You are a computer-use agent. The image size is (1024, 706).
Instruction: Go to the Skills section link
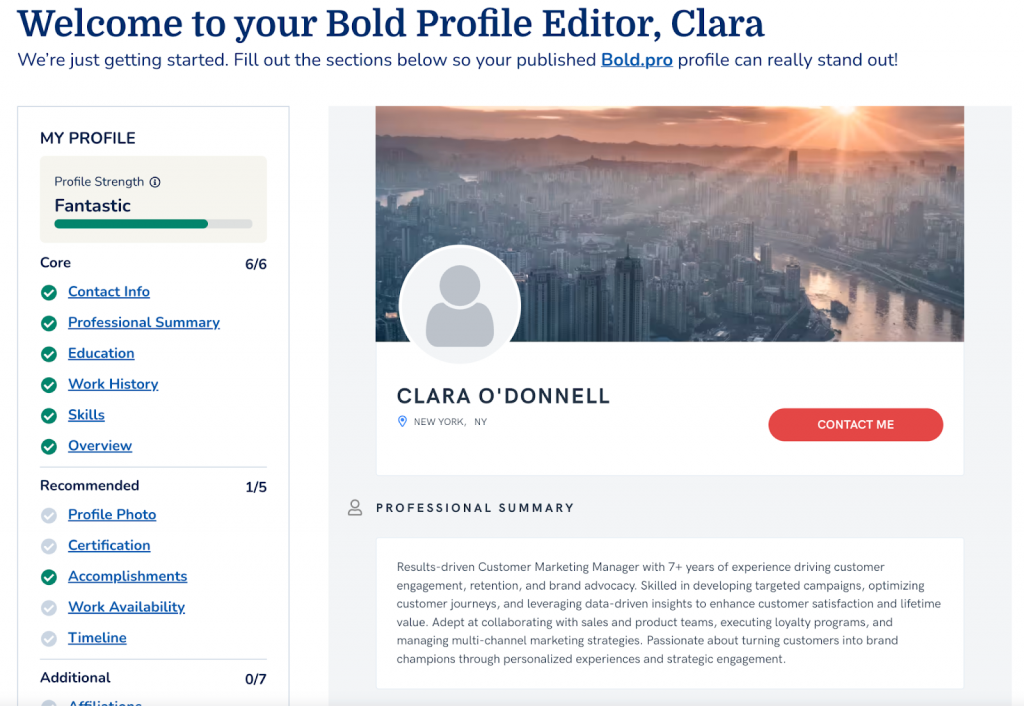86,415
